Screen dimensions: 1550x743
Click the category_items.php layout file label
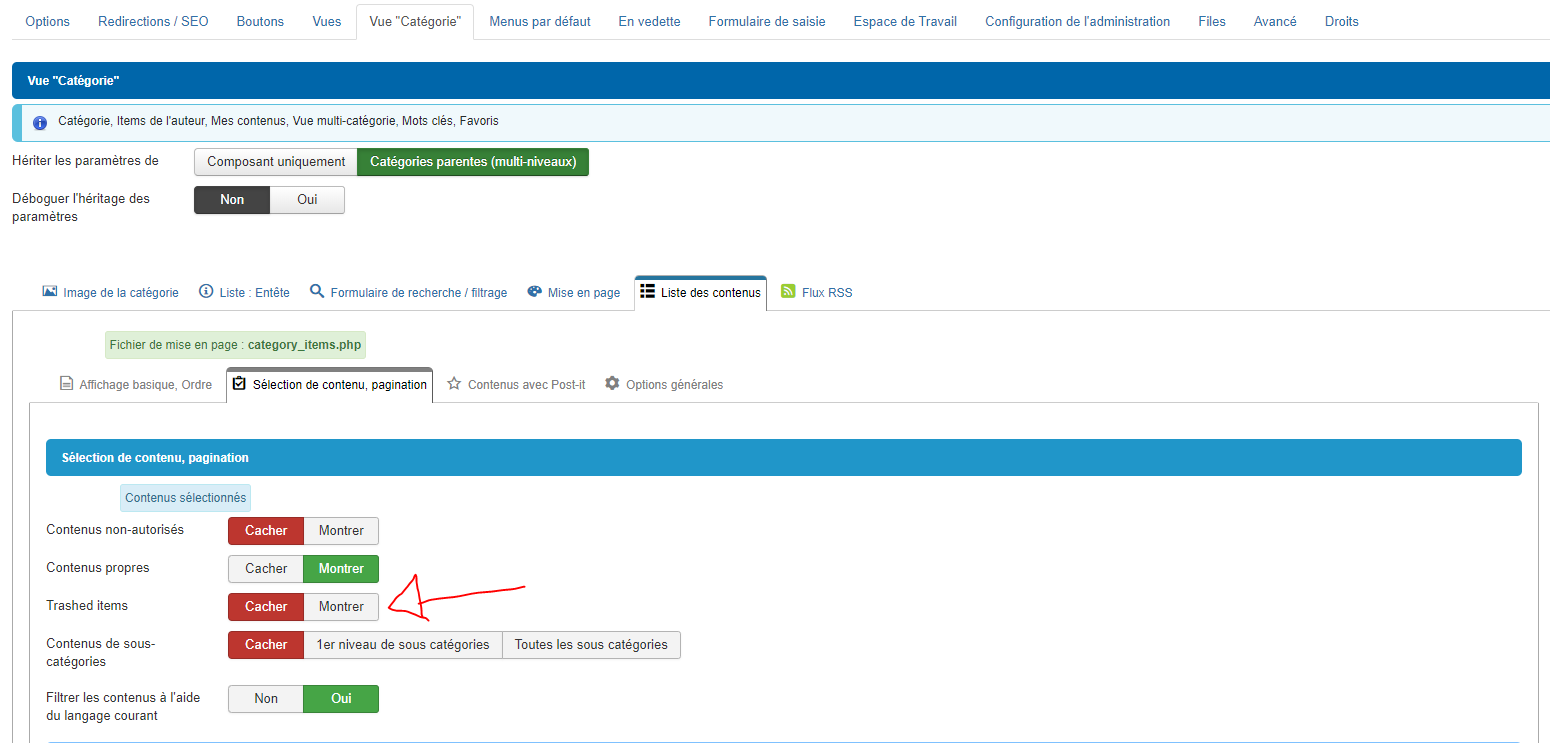click(236, 345)
